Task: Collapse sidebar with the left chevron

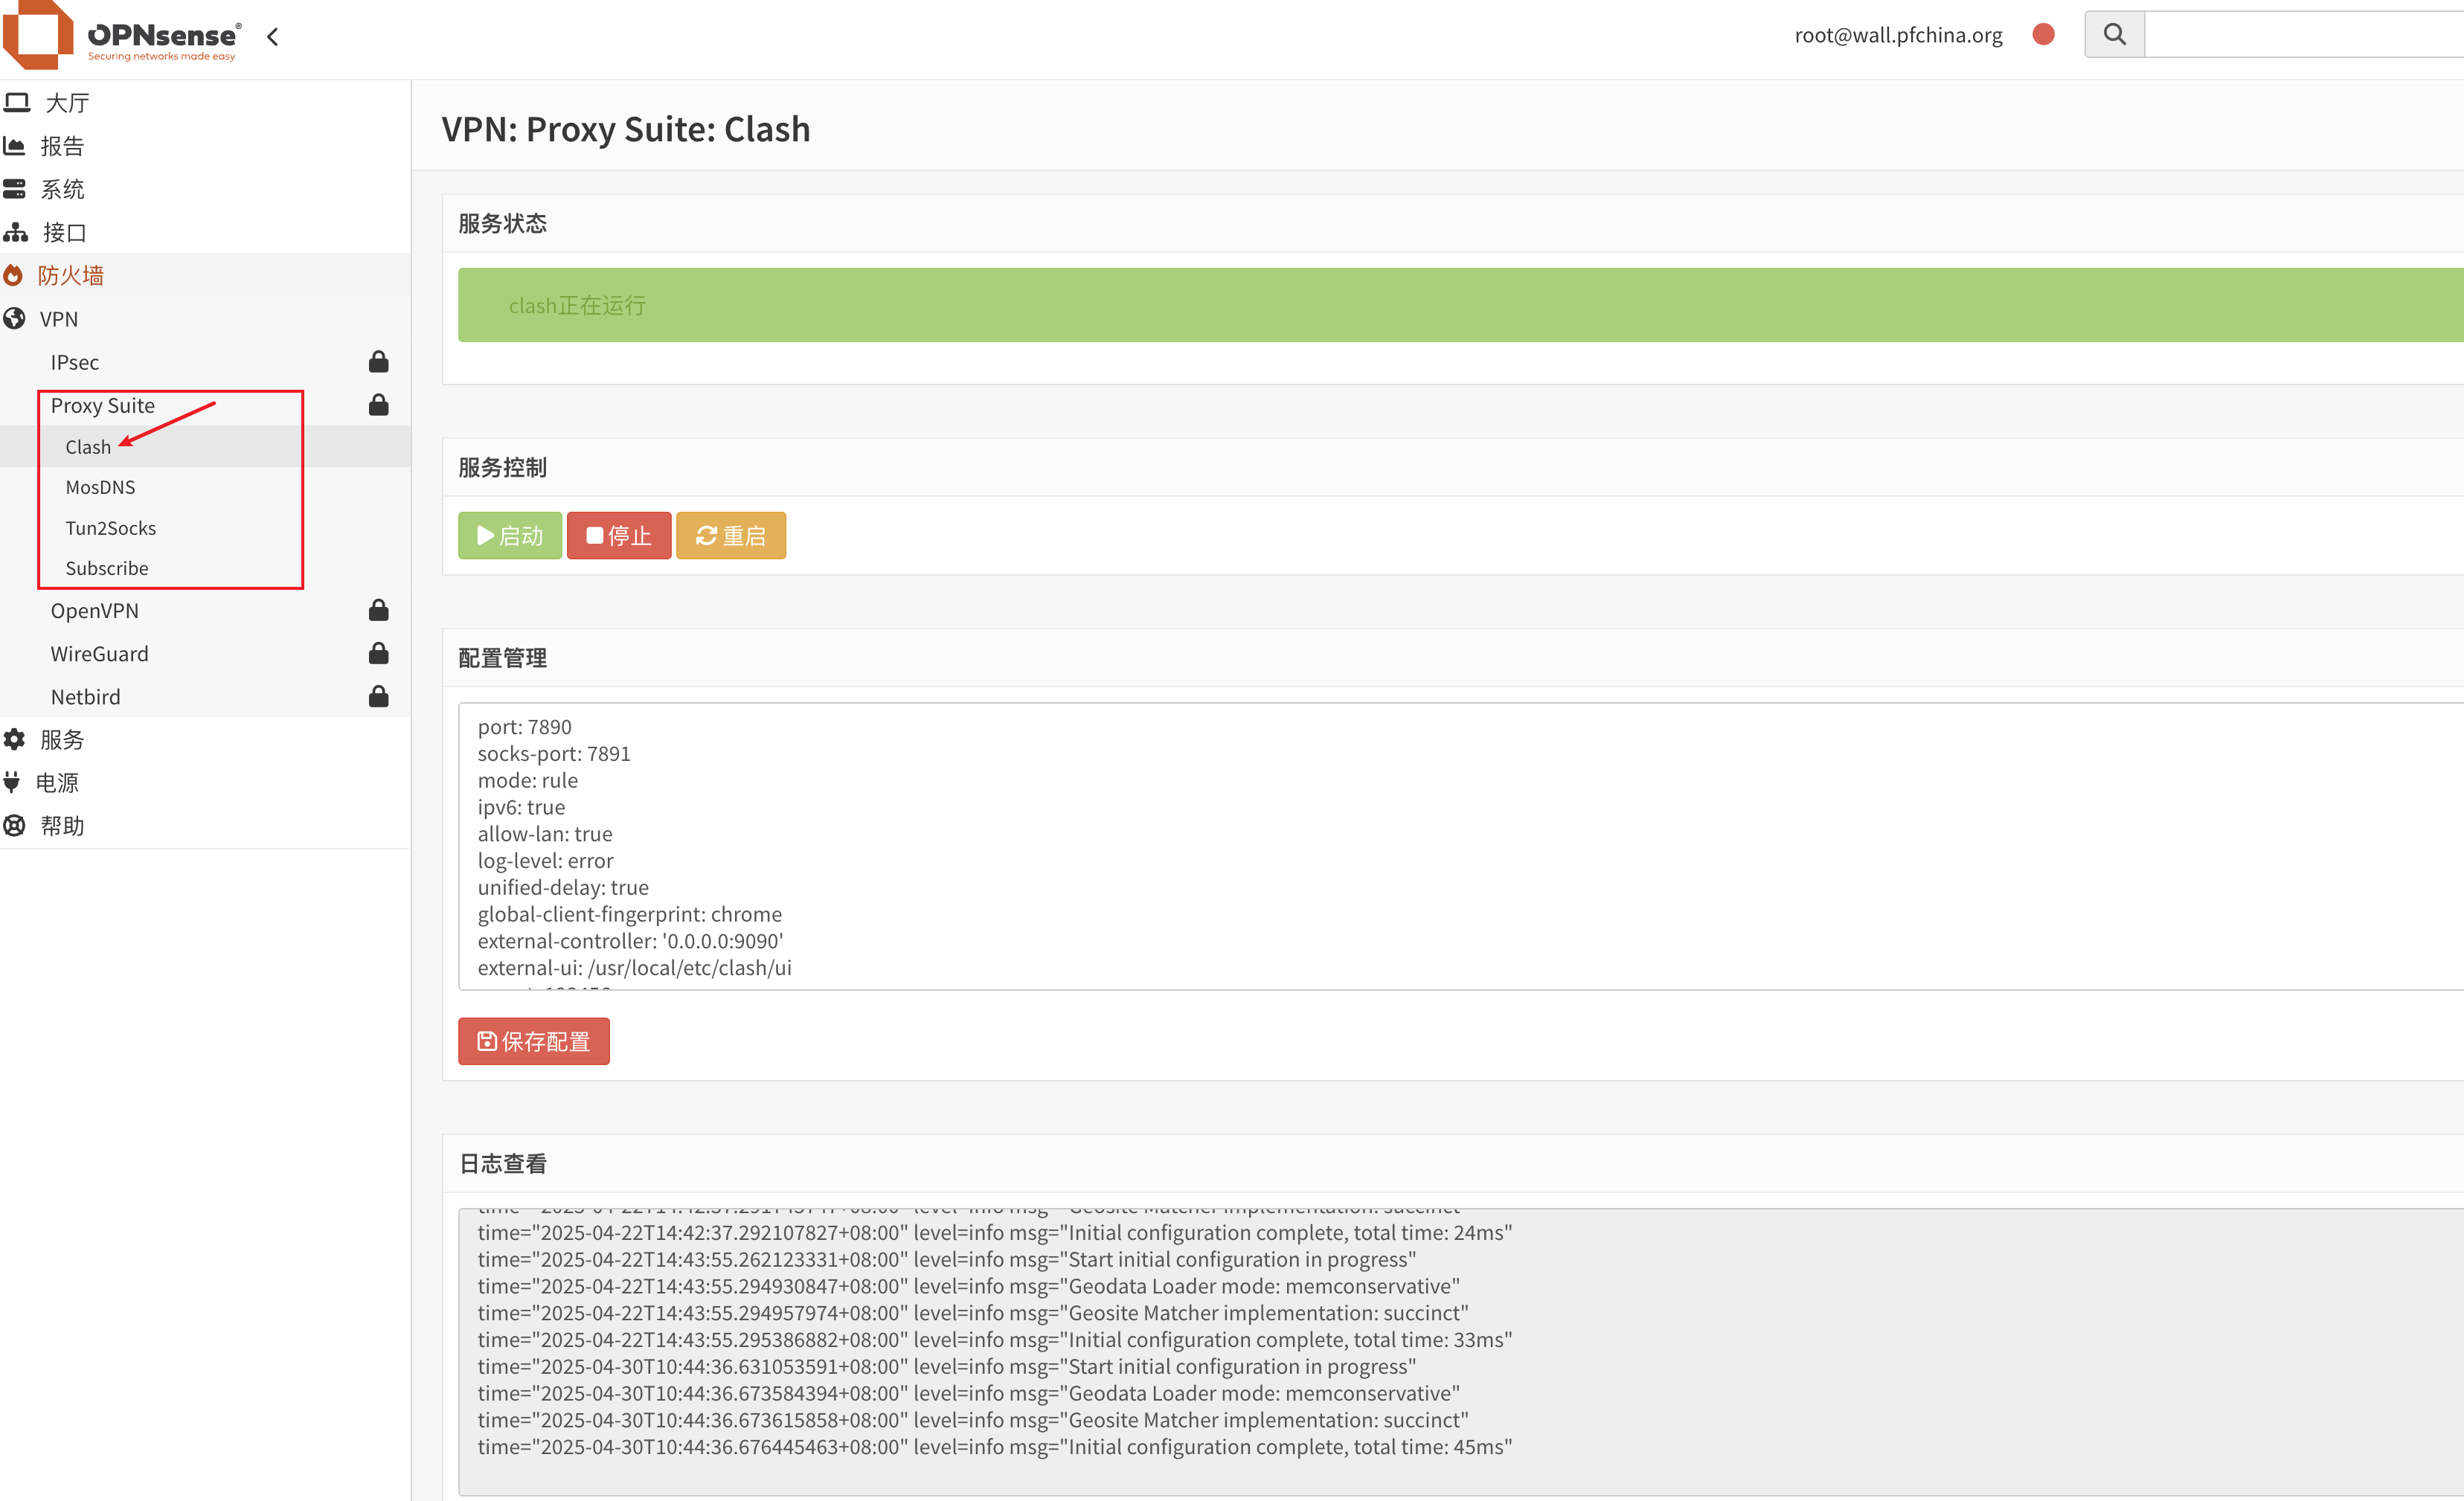Action: coord(272,37)
